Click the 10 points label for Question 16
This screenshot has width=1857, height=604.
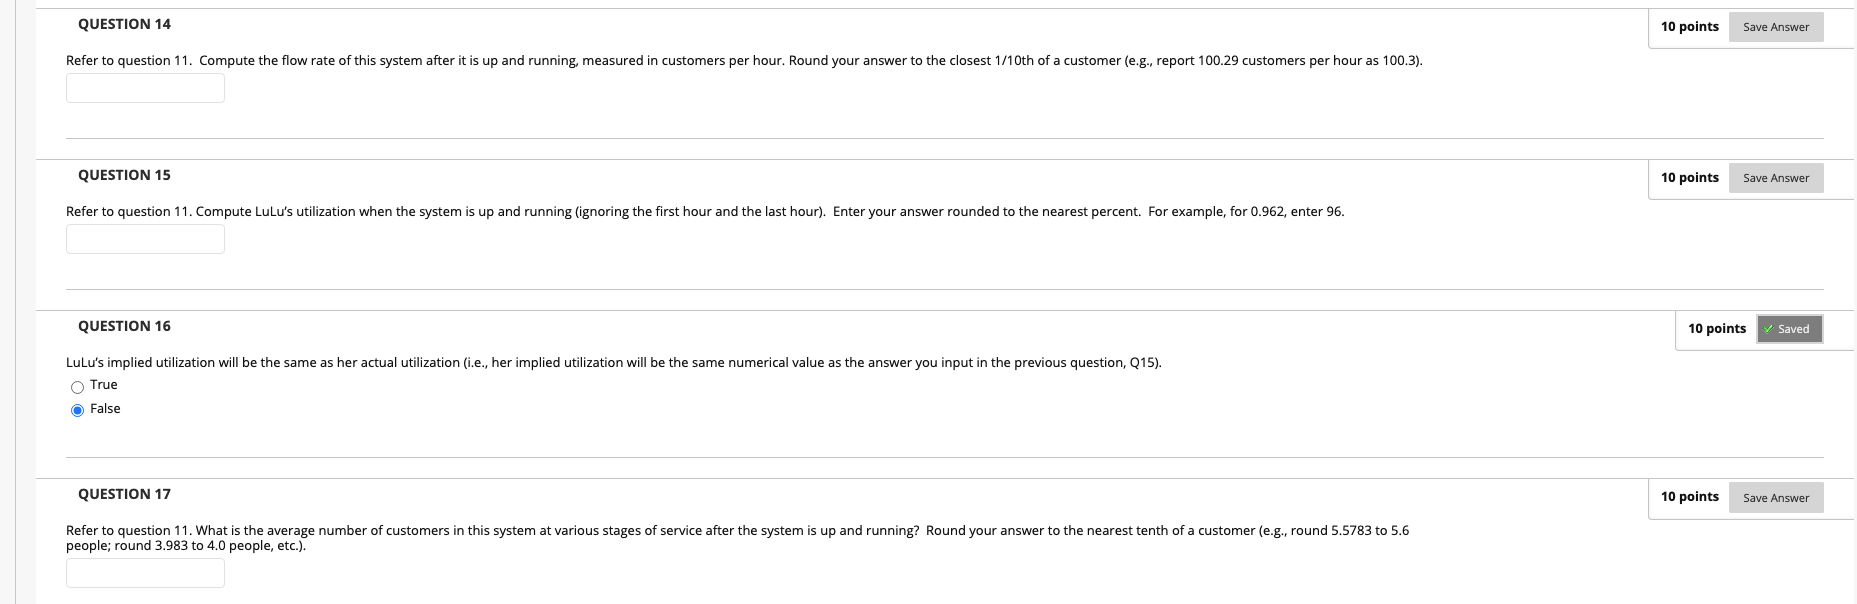pyautogui.click(x=1716, y=327)
